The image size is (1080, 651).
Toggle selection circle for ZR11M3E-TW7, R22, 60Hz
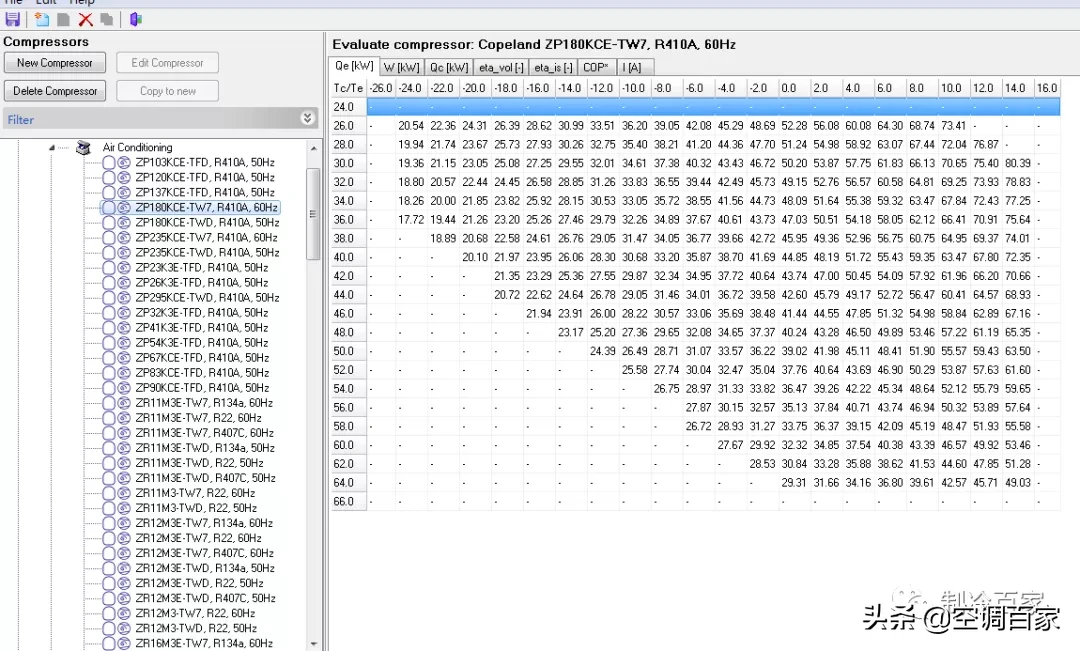click(108, 418)
